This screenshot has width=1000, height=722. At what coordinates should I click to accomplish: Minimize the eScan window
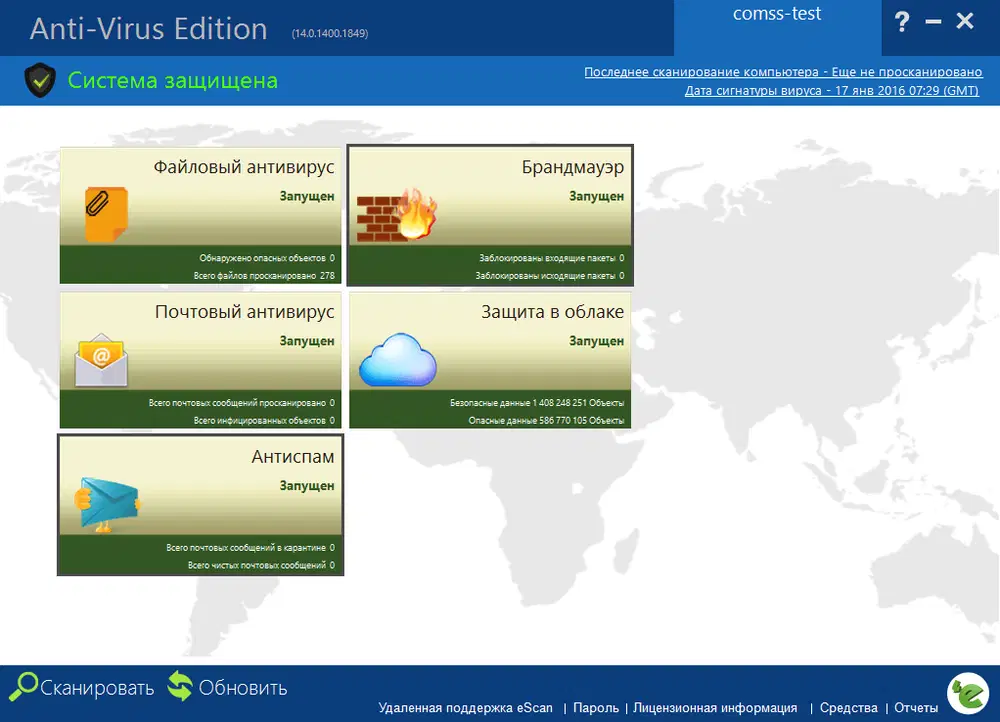click(933, 22)
